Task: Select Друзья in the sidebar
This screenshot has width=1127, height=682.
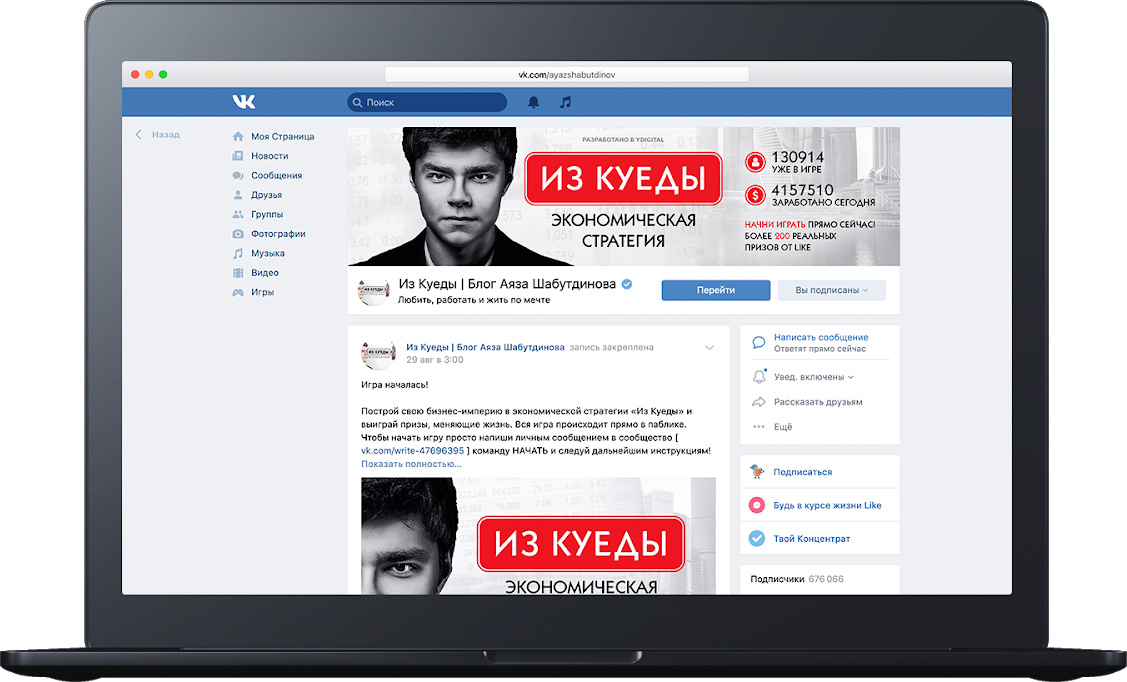Action: coord(267,195)
